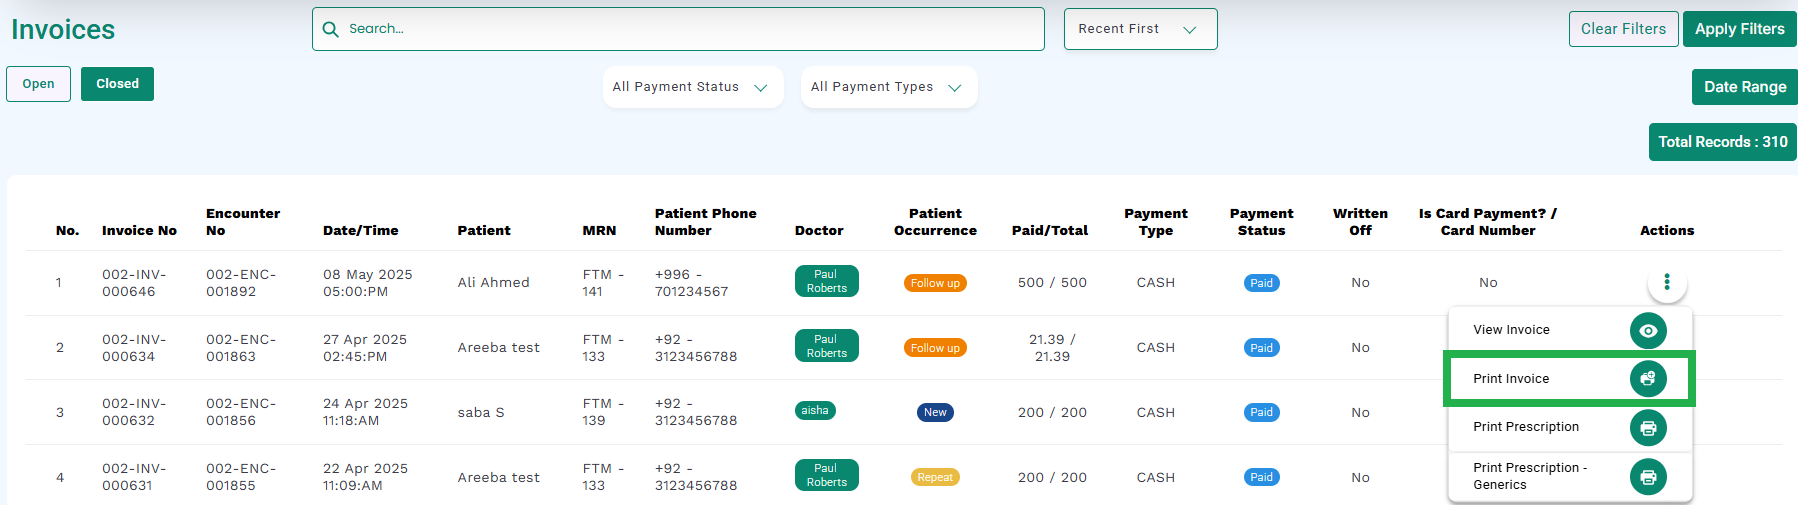
Task: Click the Clear Filters button
Action: point(1623,29)
